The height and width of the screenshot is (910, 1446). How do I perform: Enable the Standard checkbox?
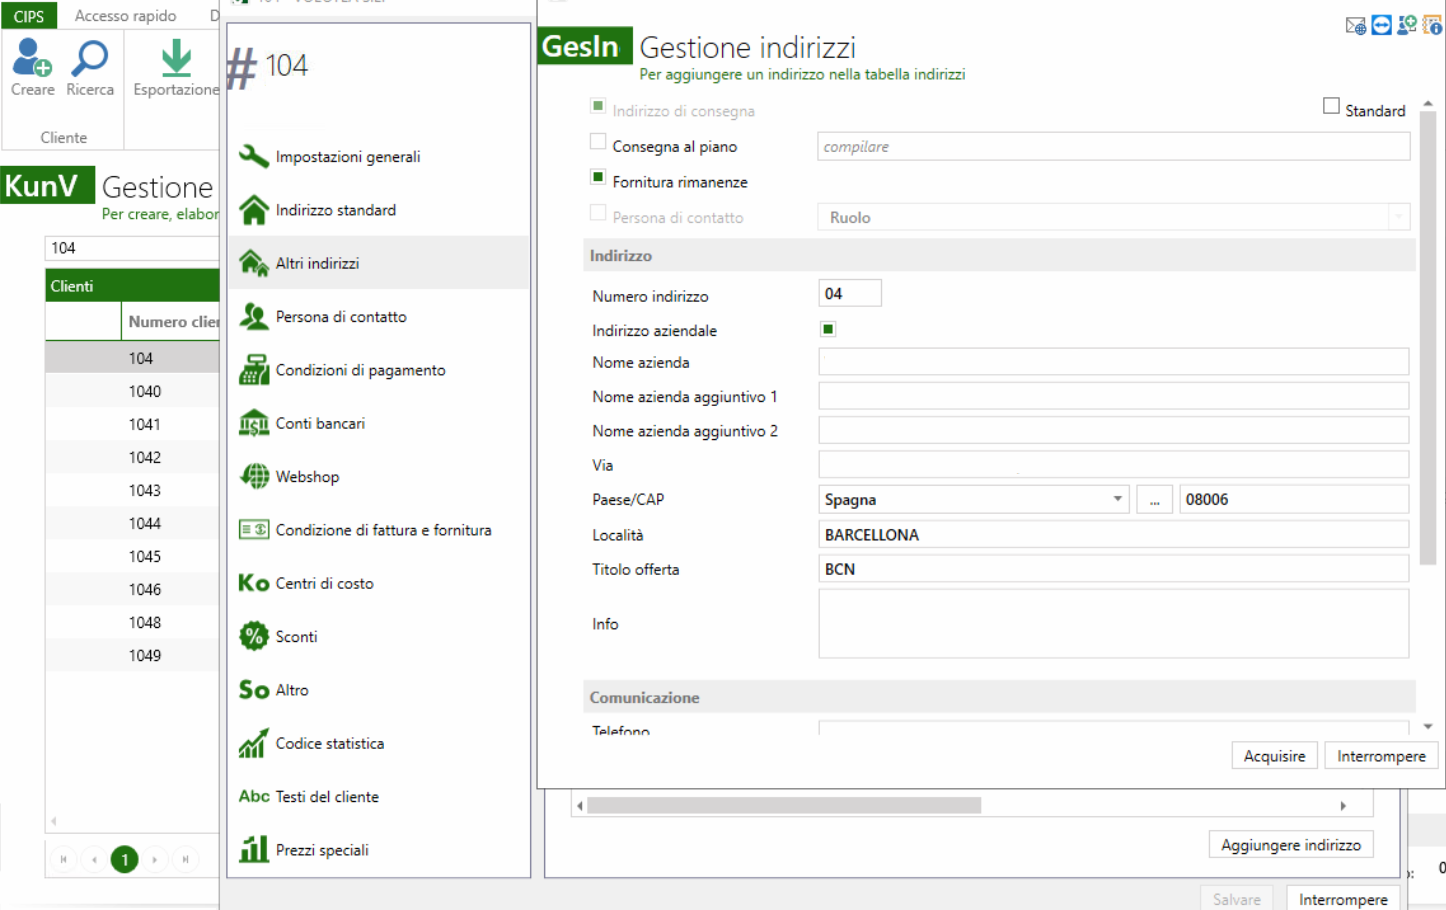pos(1331,106)
